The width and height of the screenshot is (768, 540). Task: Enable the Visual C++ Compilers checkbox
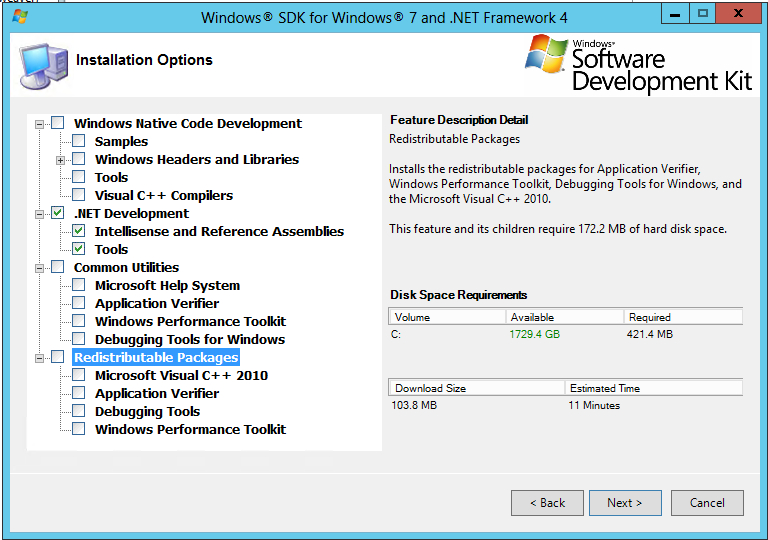tap(78, 196)
